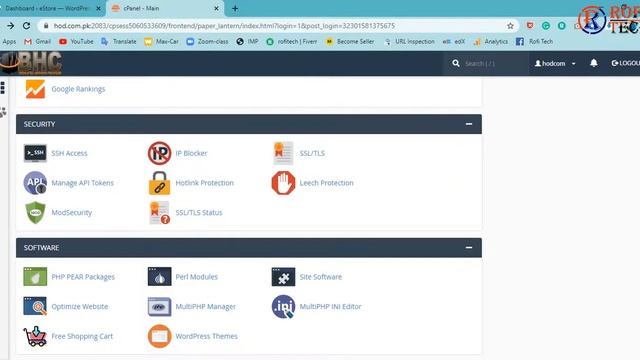The image size is (640, 360).
Task: Click the SSH Access link text
Action: click(69, 153)
